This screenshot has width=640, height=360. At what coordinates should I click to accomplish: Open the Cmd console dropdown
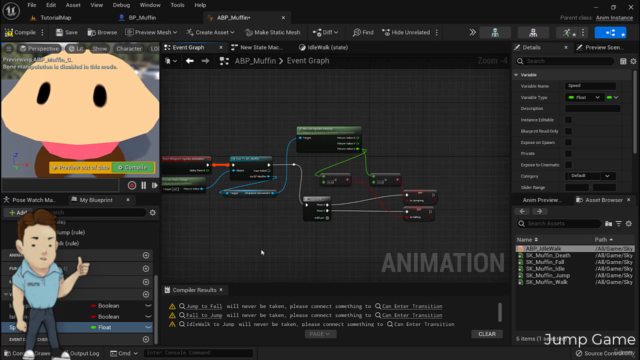124,353
